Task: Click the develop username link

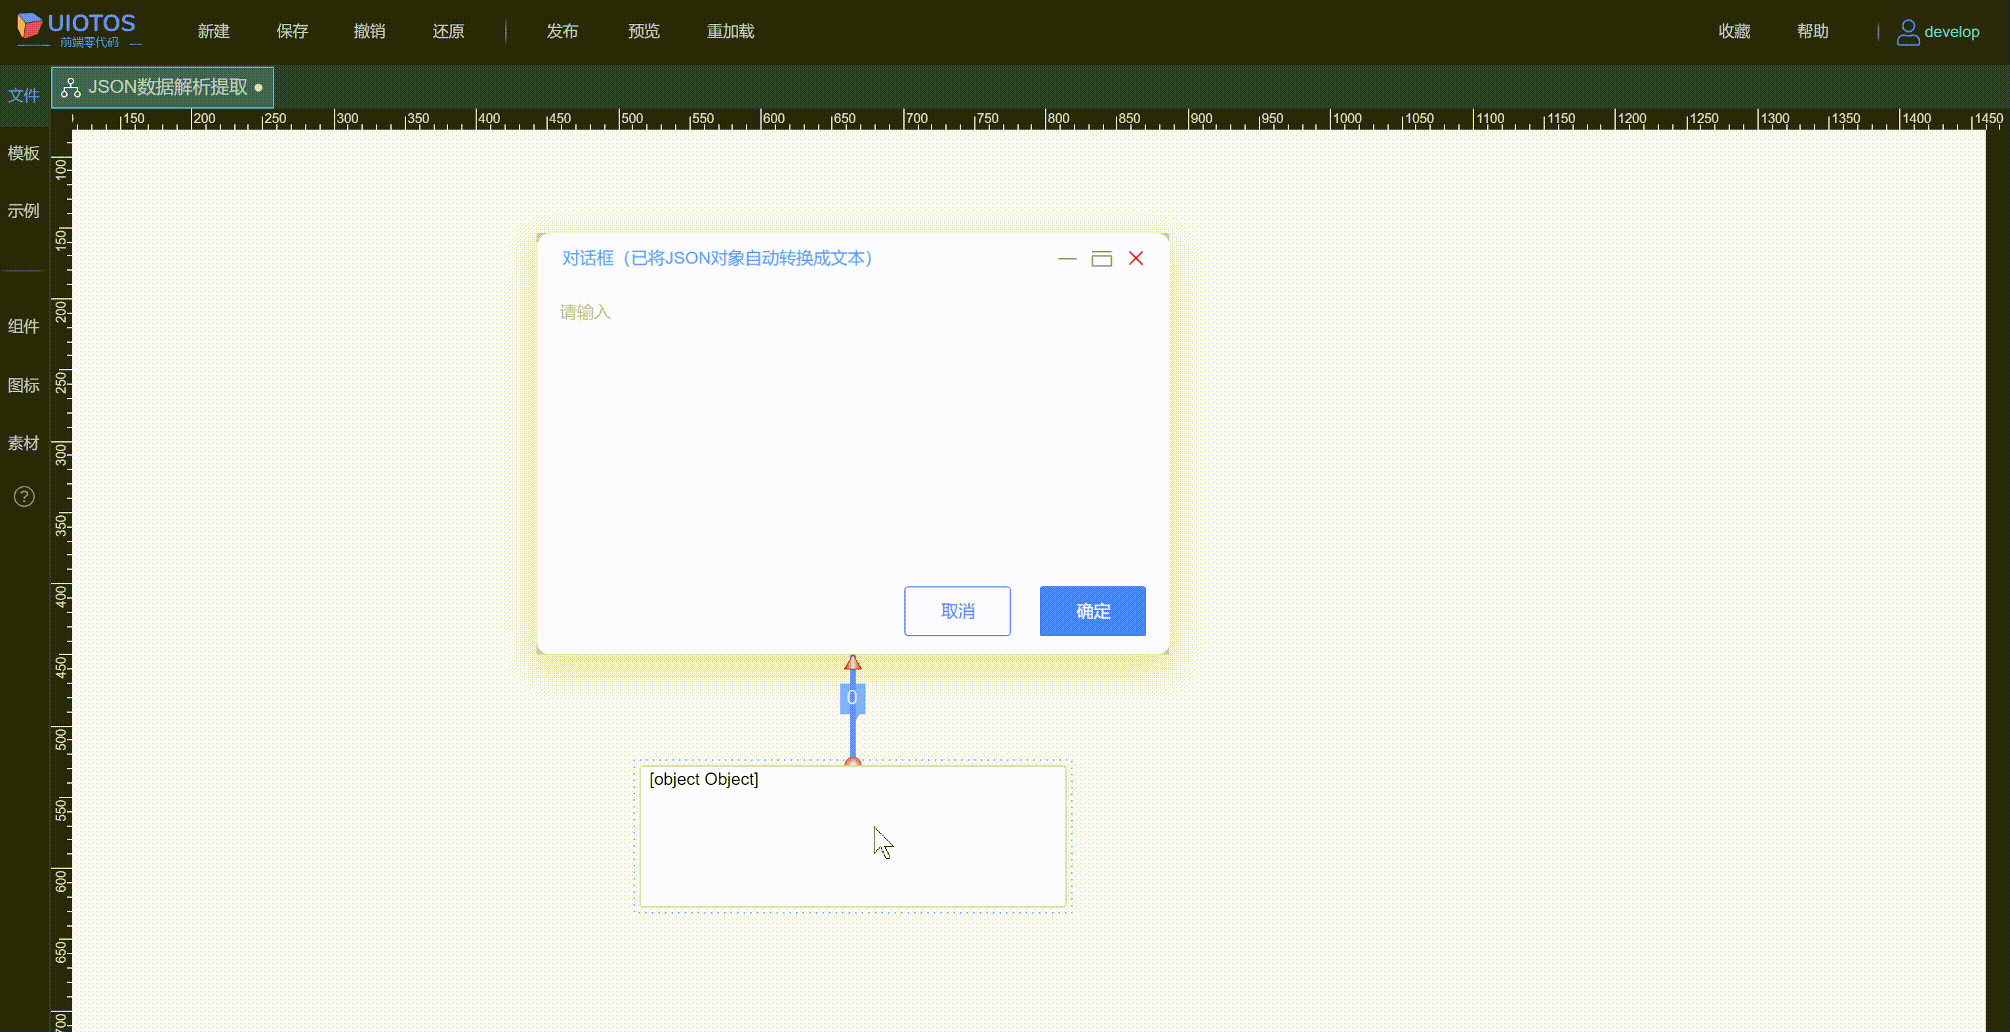Action: coord(1952,32)
